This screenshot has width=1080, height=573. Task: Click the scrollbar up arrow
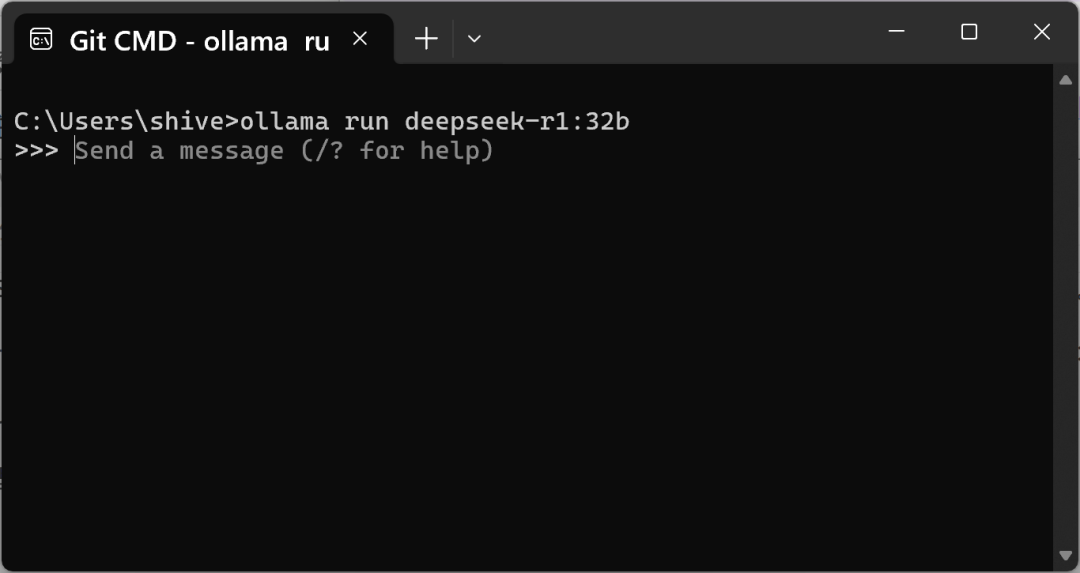(x=1065, y=81)
